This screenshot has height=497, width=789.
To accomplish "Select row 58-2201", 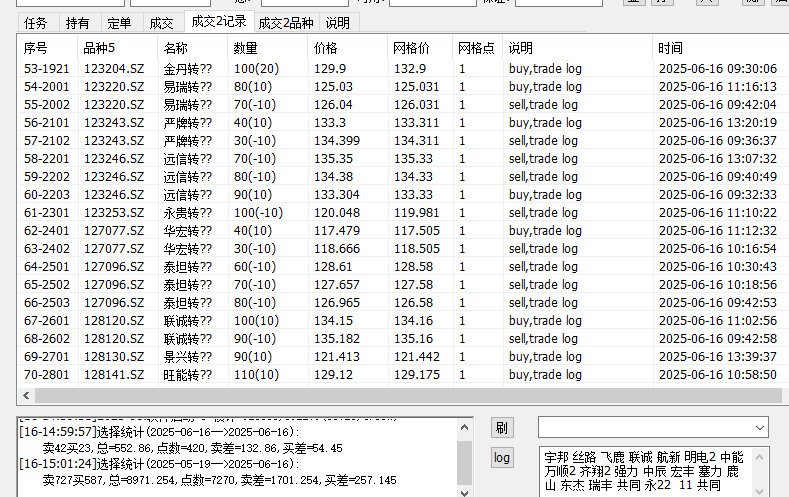I will click(403, 159).
